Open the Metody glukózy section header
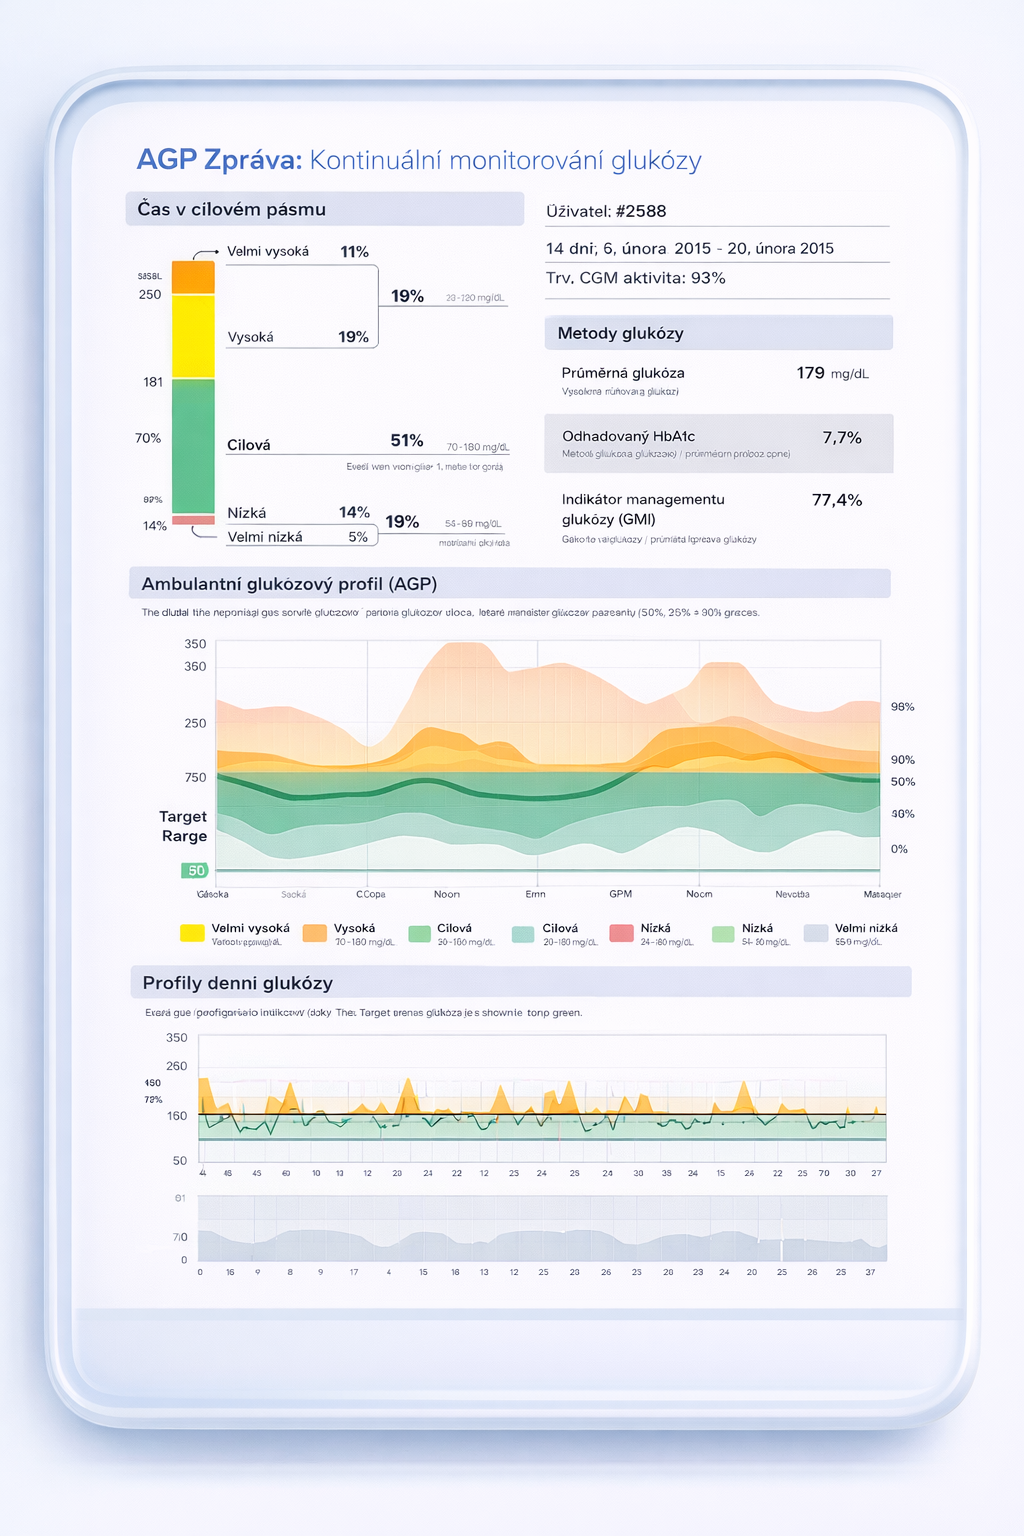This screenshot has width=1024, height=1536. point(718,333)
